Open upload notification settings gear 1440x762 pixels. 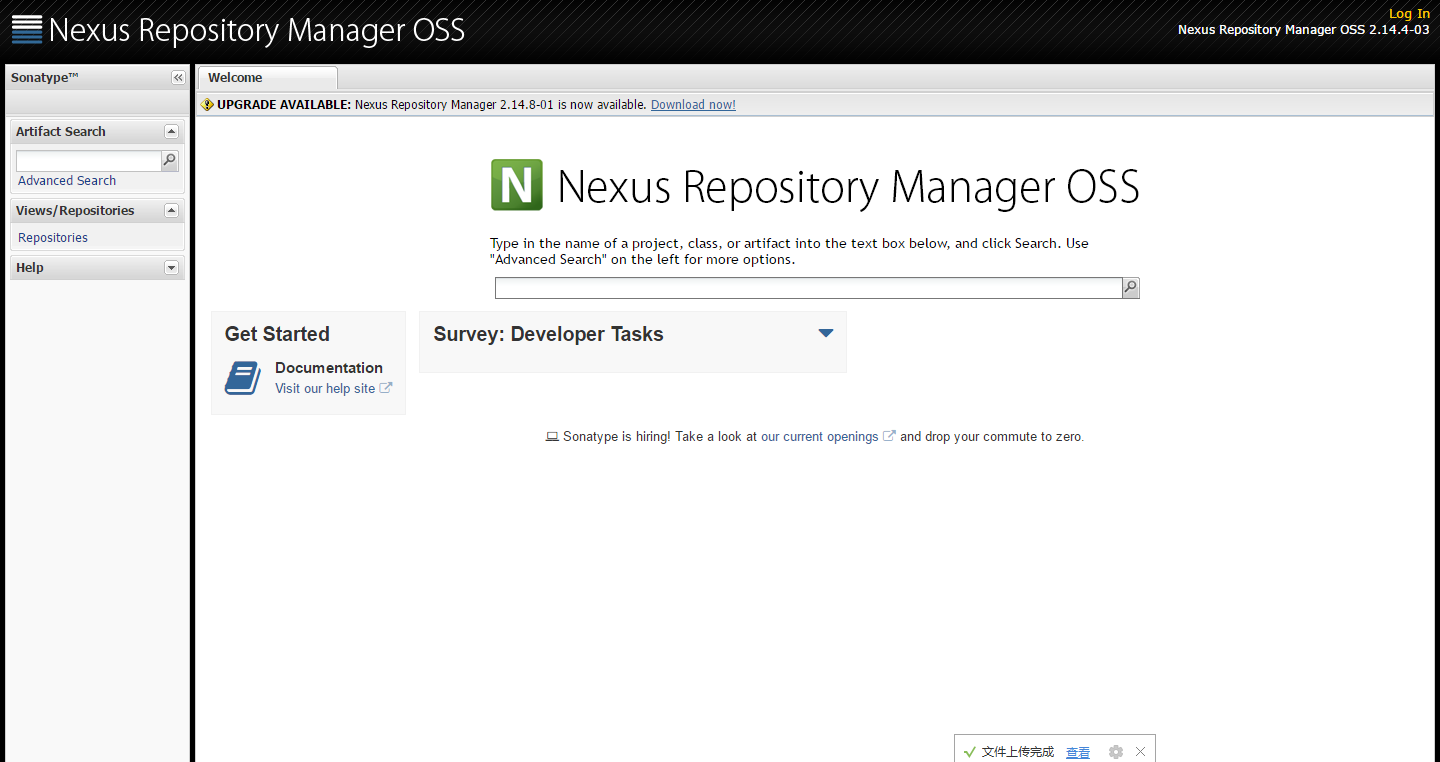(1116, 752)
